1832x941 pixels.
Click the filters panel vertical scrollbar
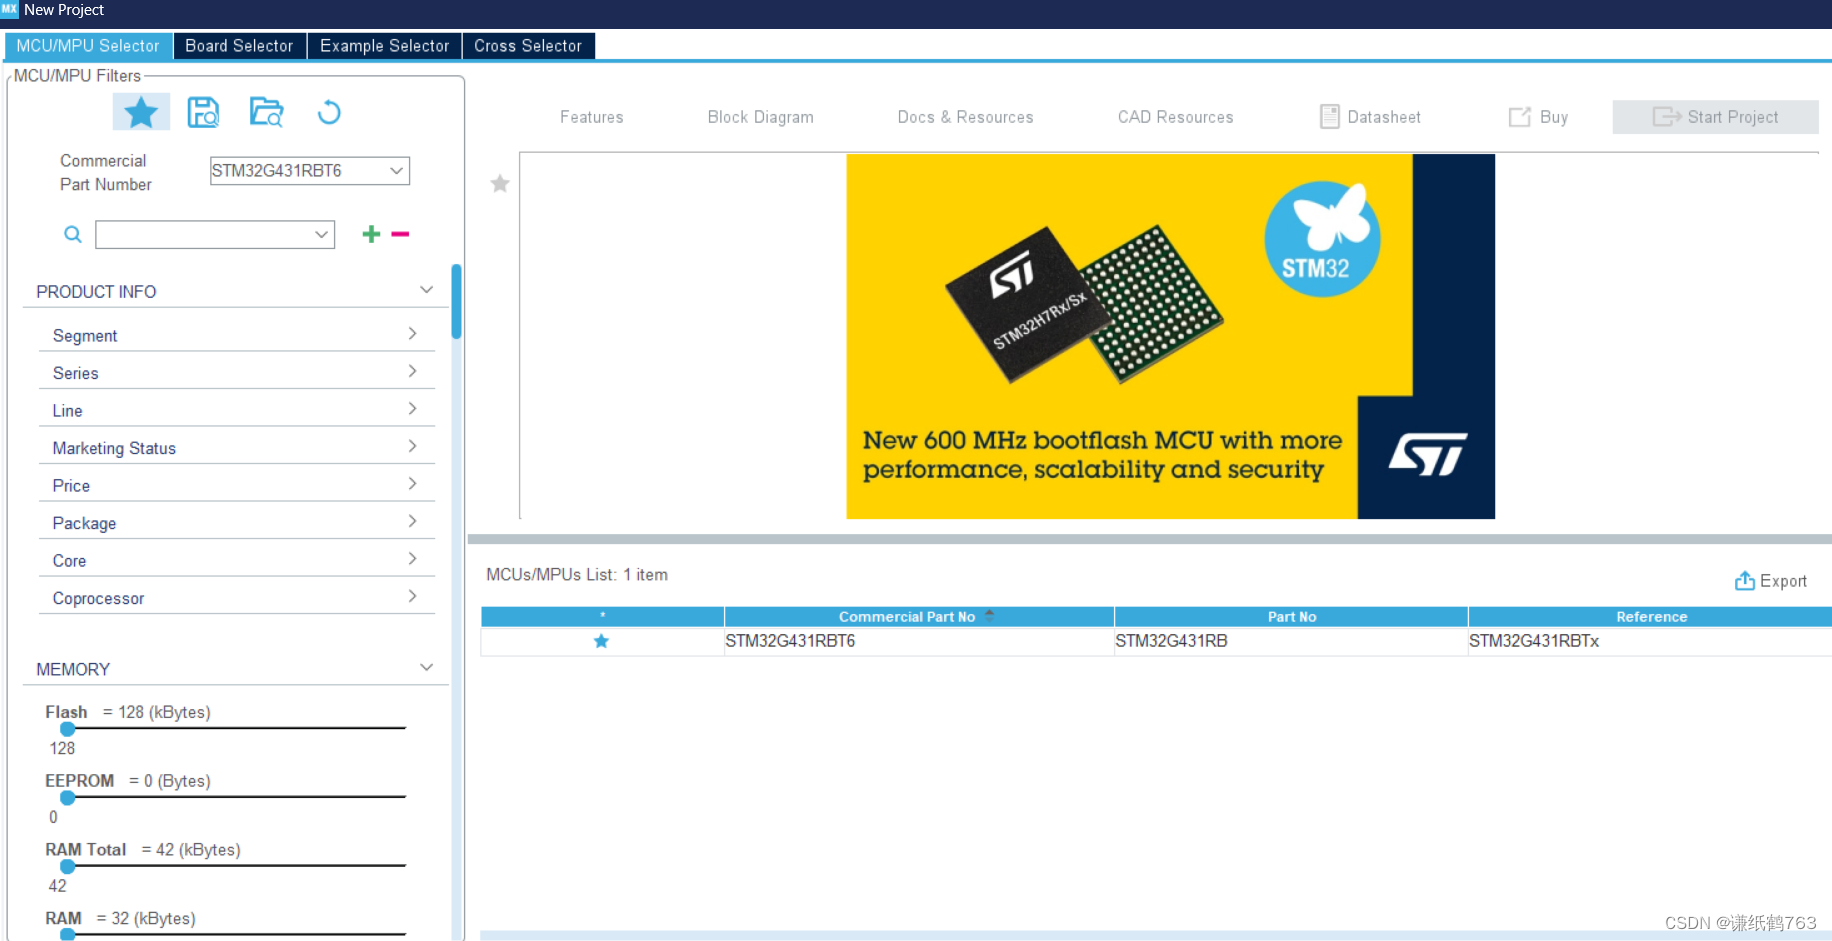tap(456, 302)
